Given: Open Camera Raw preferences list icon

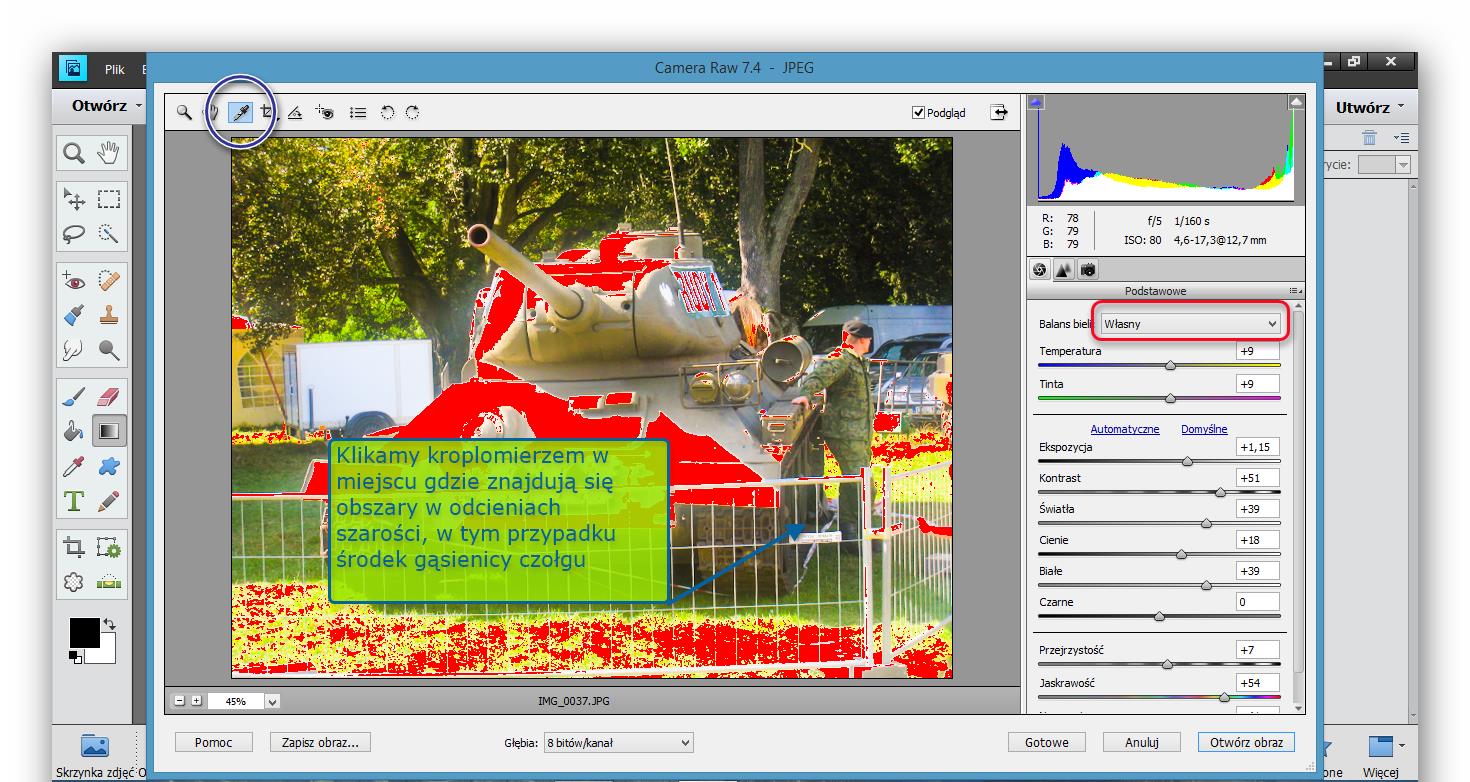Looking at the screenshot, I should click(x=357, y=113).
